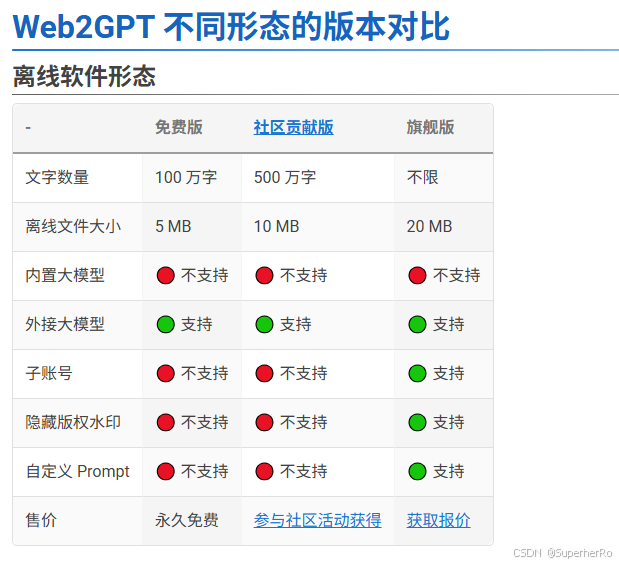Click red dot for 子账号 under 社区贡献版

pyautogui.click(x=264, y=373)
